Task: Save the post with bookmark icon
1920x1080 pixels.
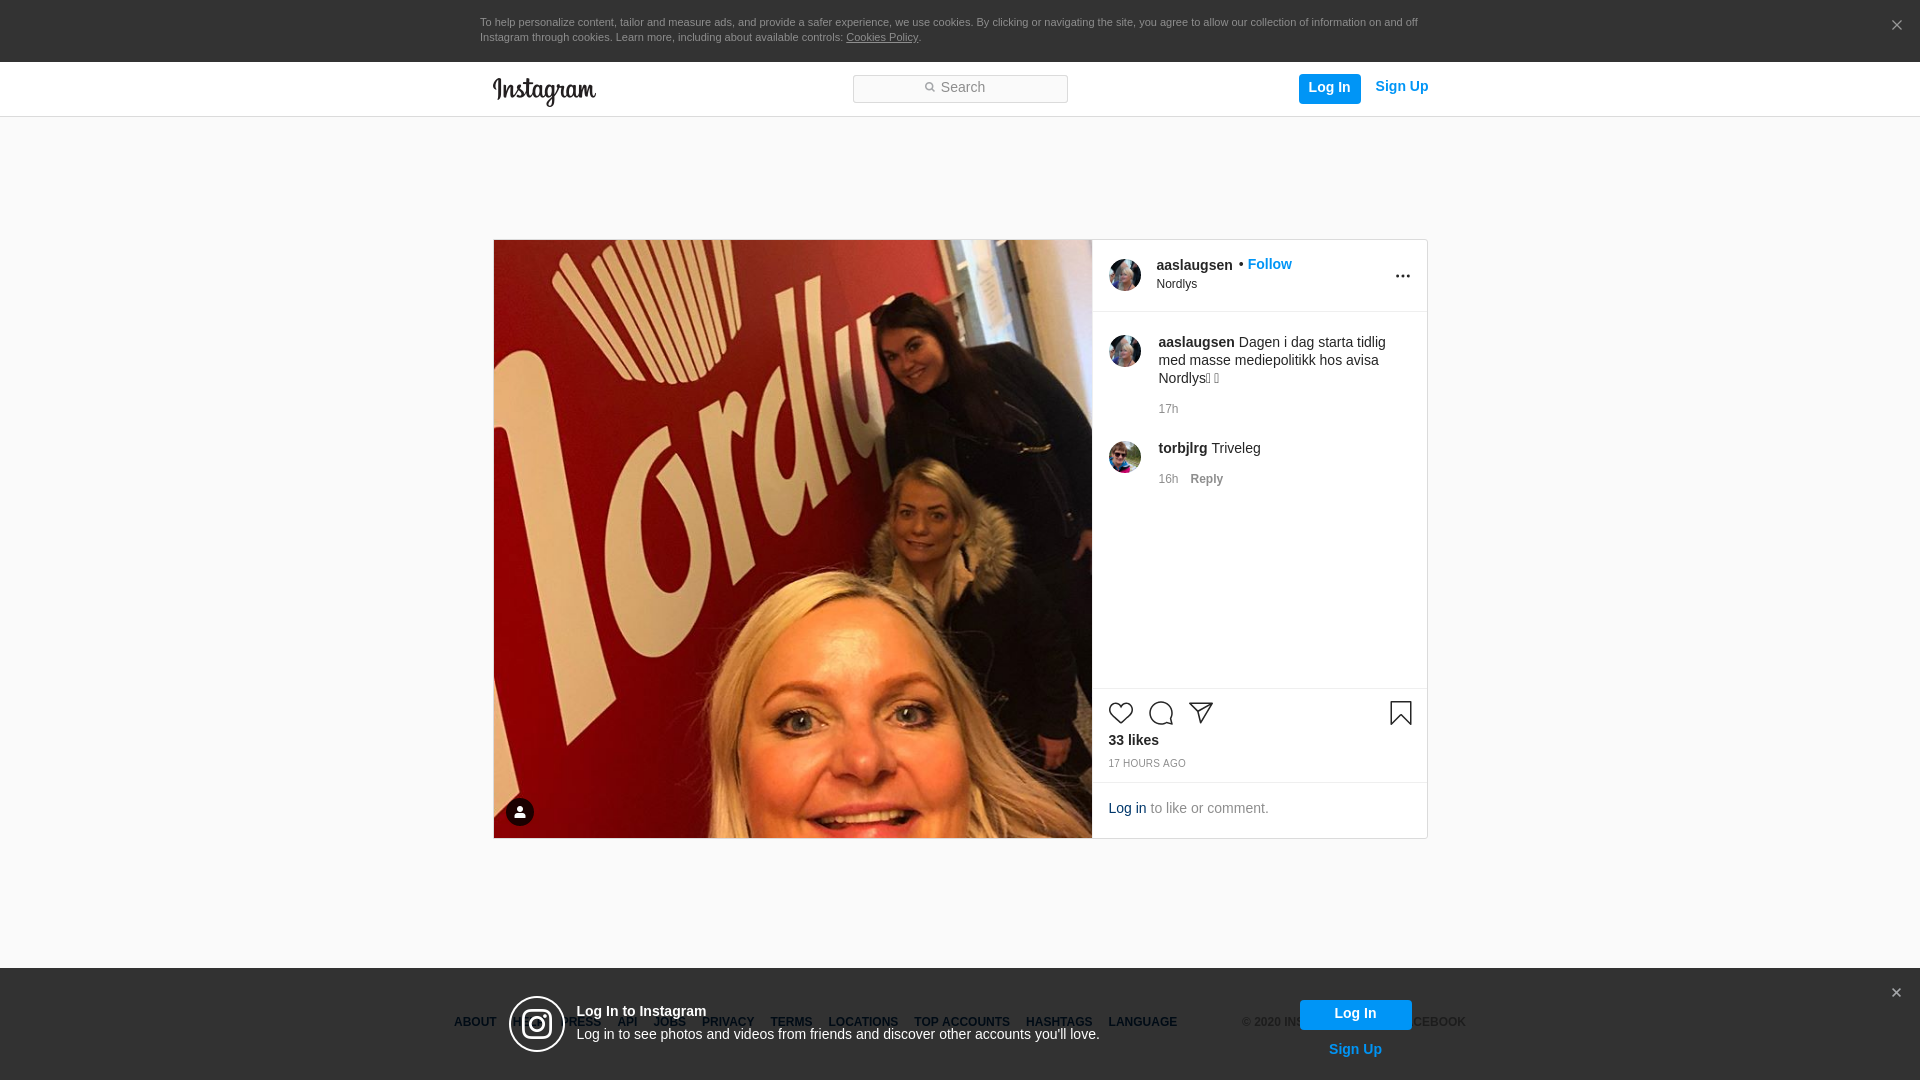Action: 1401,713
